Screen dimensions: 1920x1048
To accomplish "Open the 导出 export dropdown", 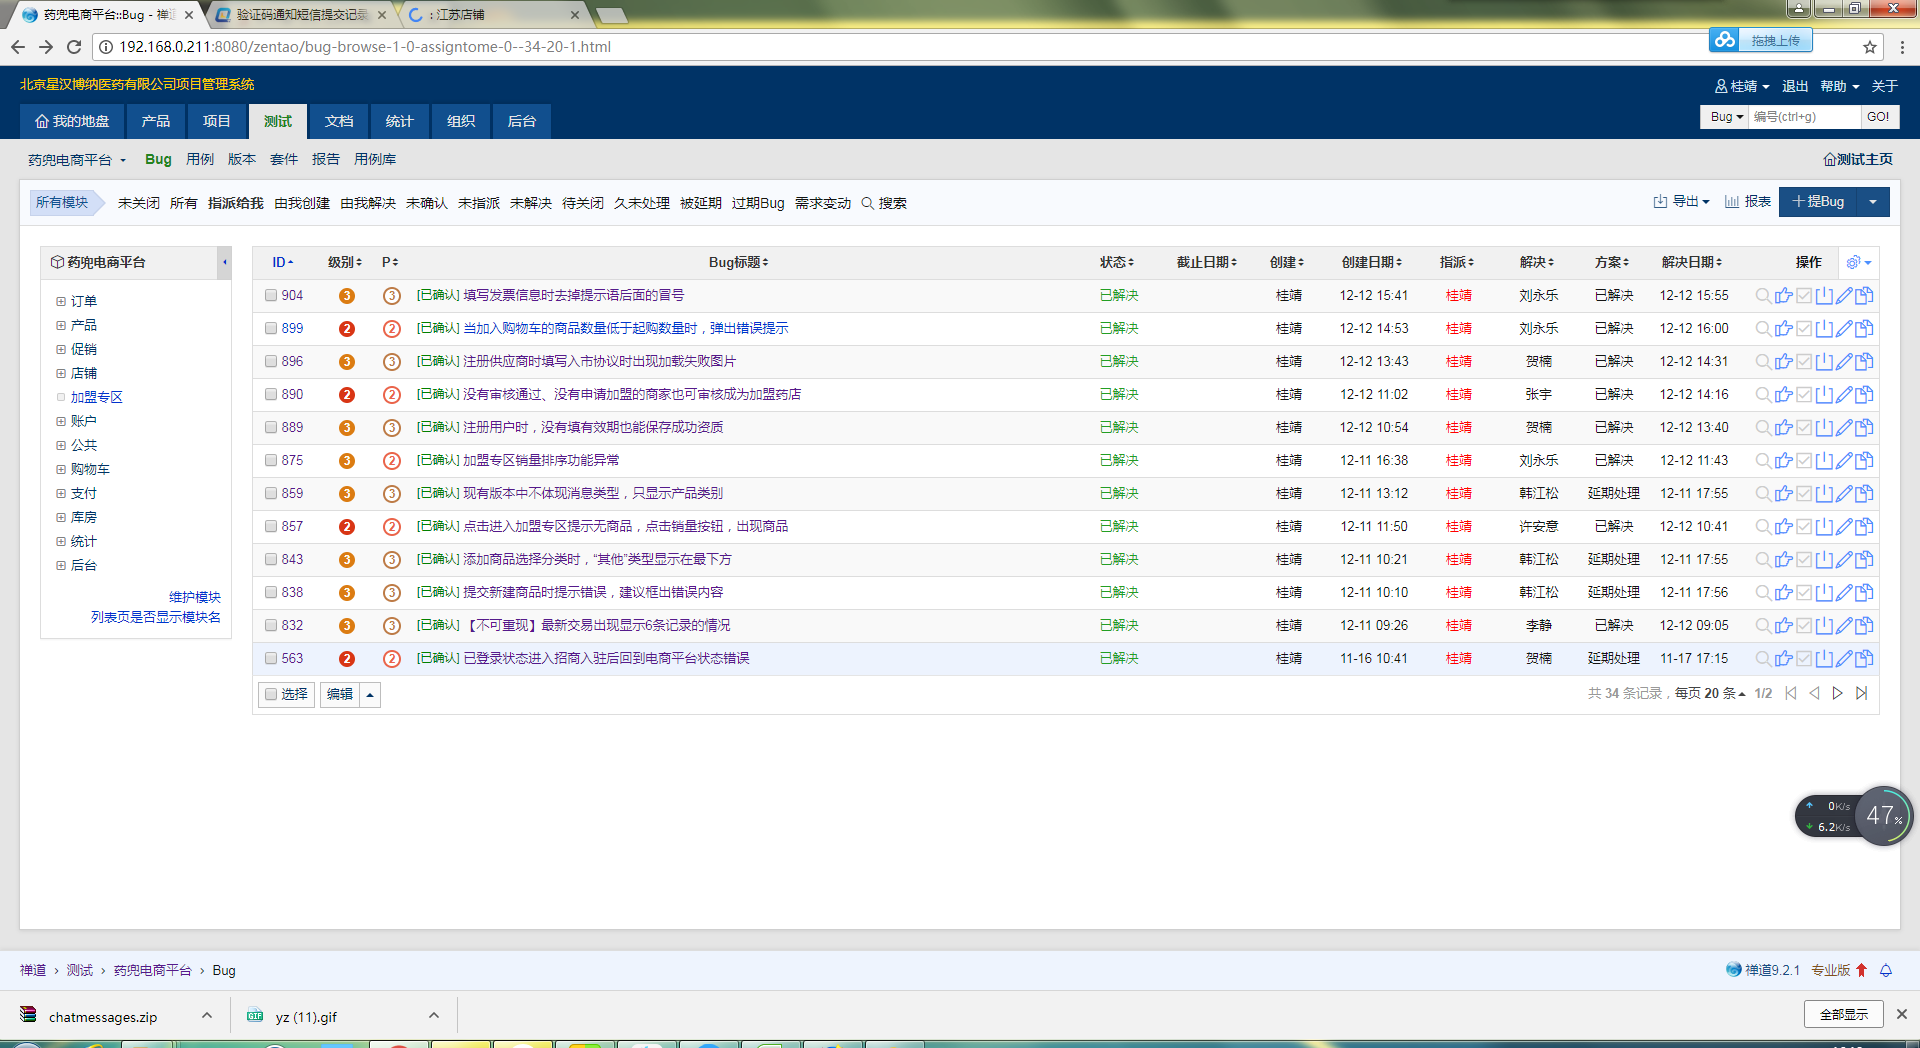I will pos(1682,202).
